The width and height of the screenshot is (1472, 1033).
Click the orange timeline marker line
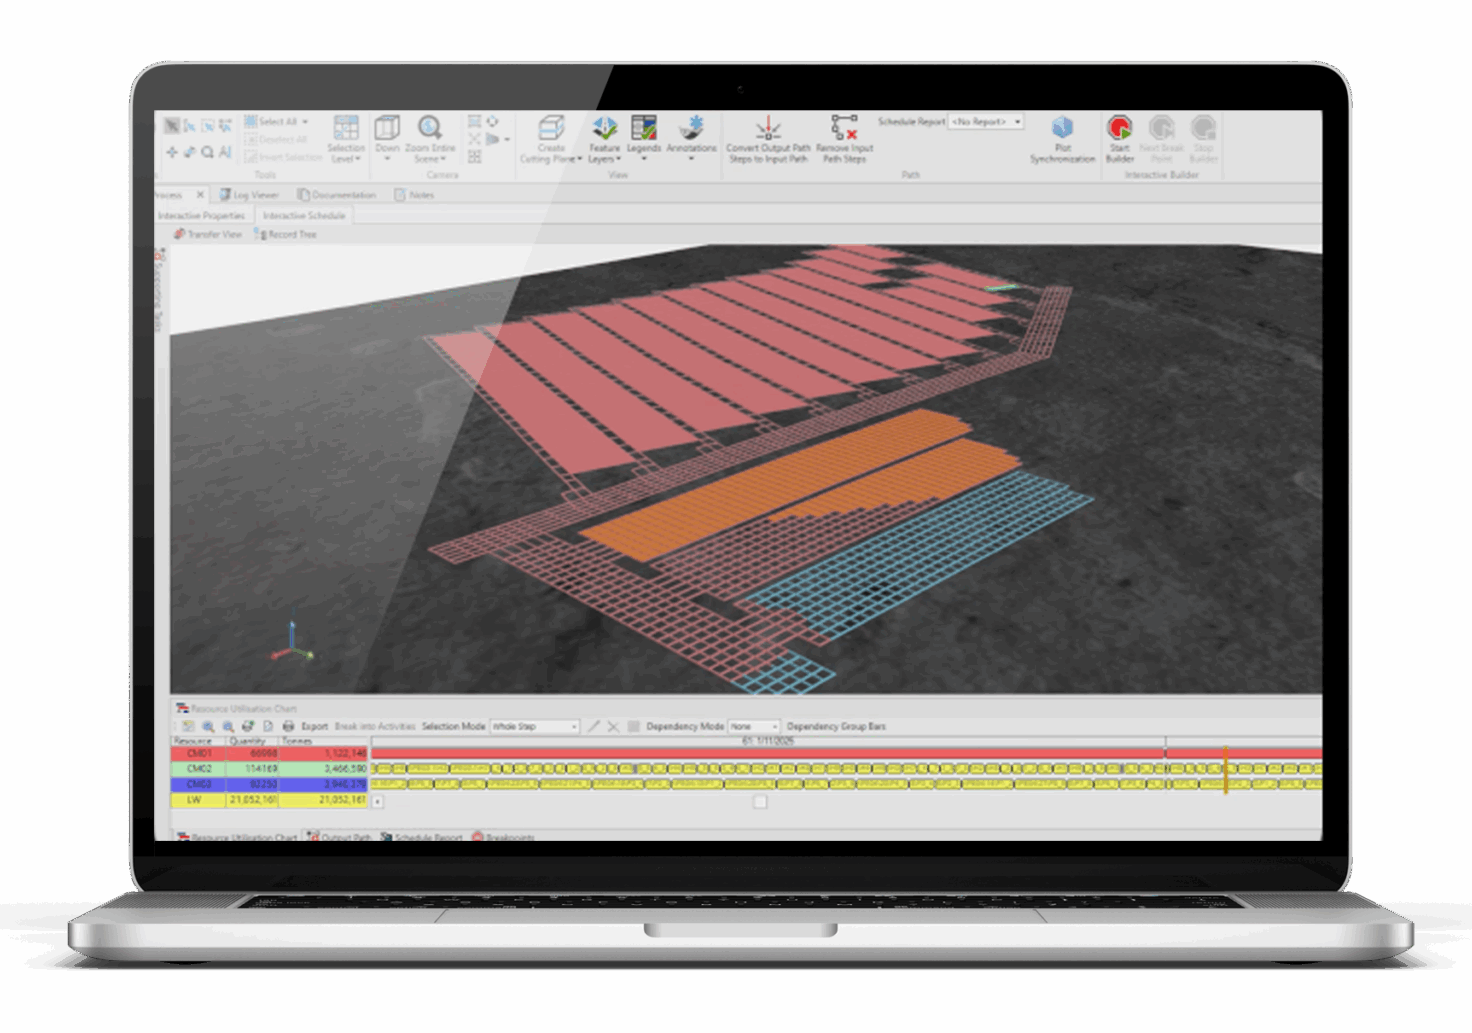[x=1226, y=770]
